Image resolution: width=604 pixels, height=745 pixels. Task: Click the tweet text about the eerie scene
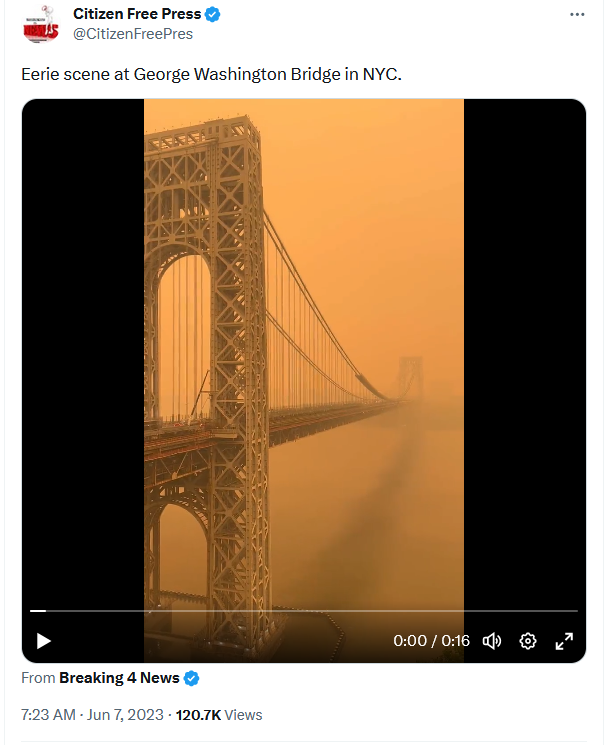[x=211, y=75]
